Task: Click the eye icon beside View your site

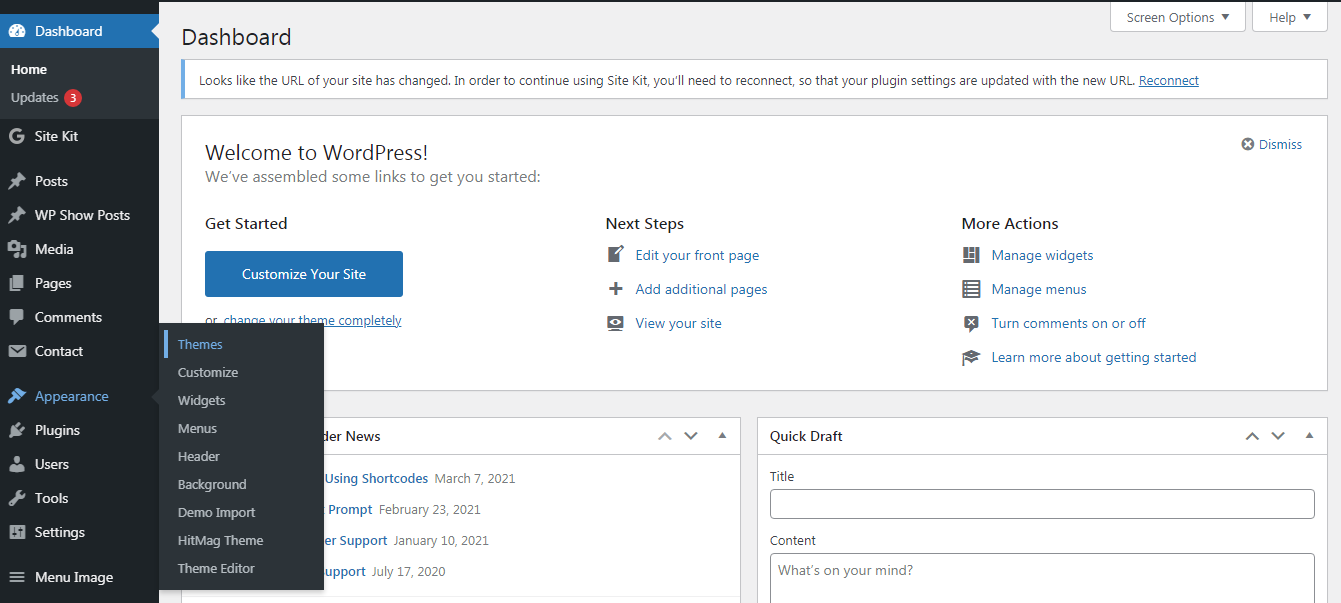Action: (616, 323)
